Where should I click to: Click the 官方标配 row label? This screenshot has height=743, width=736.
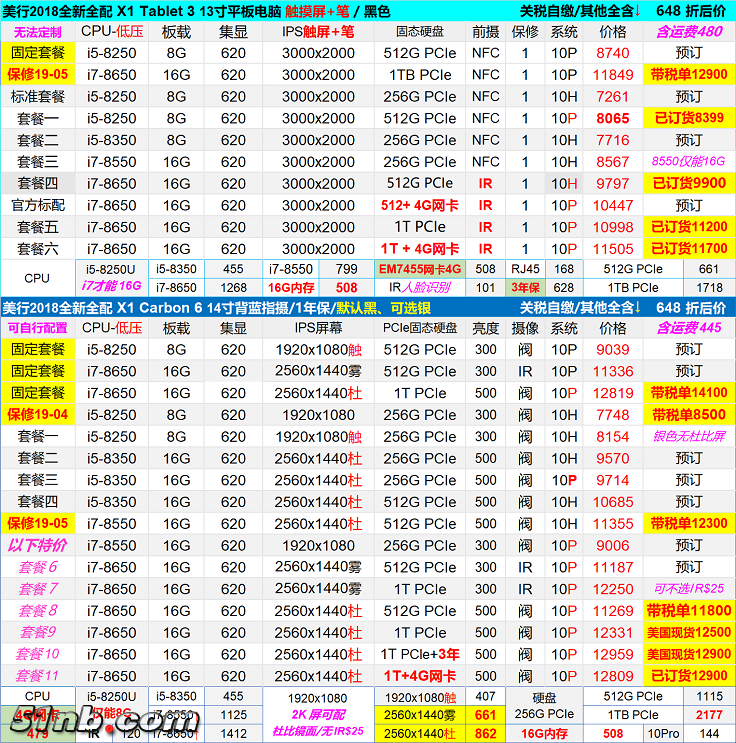[37, 205]
